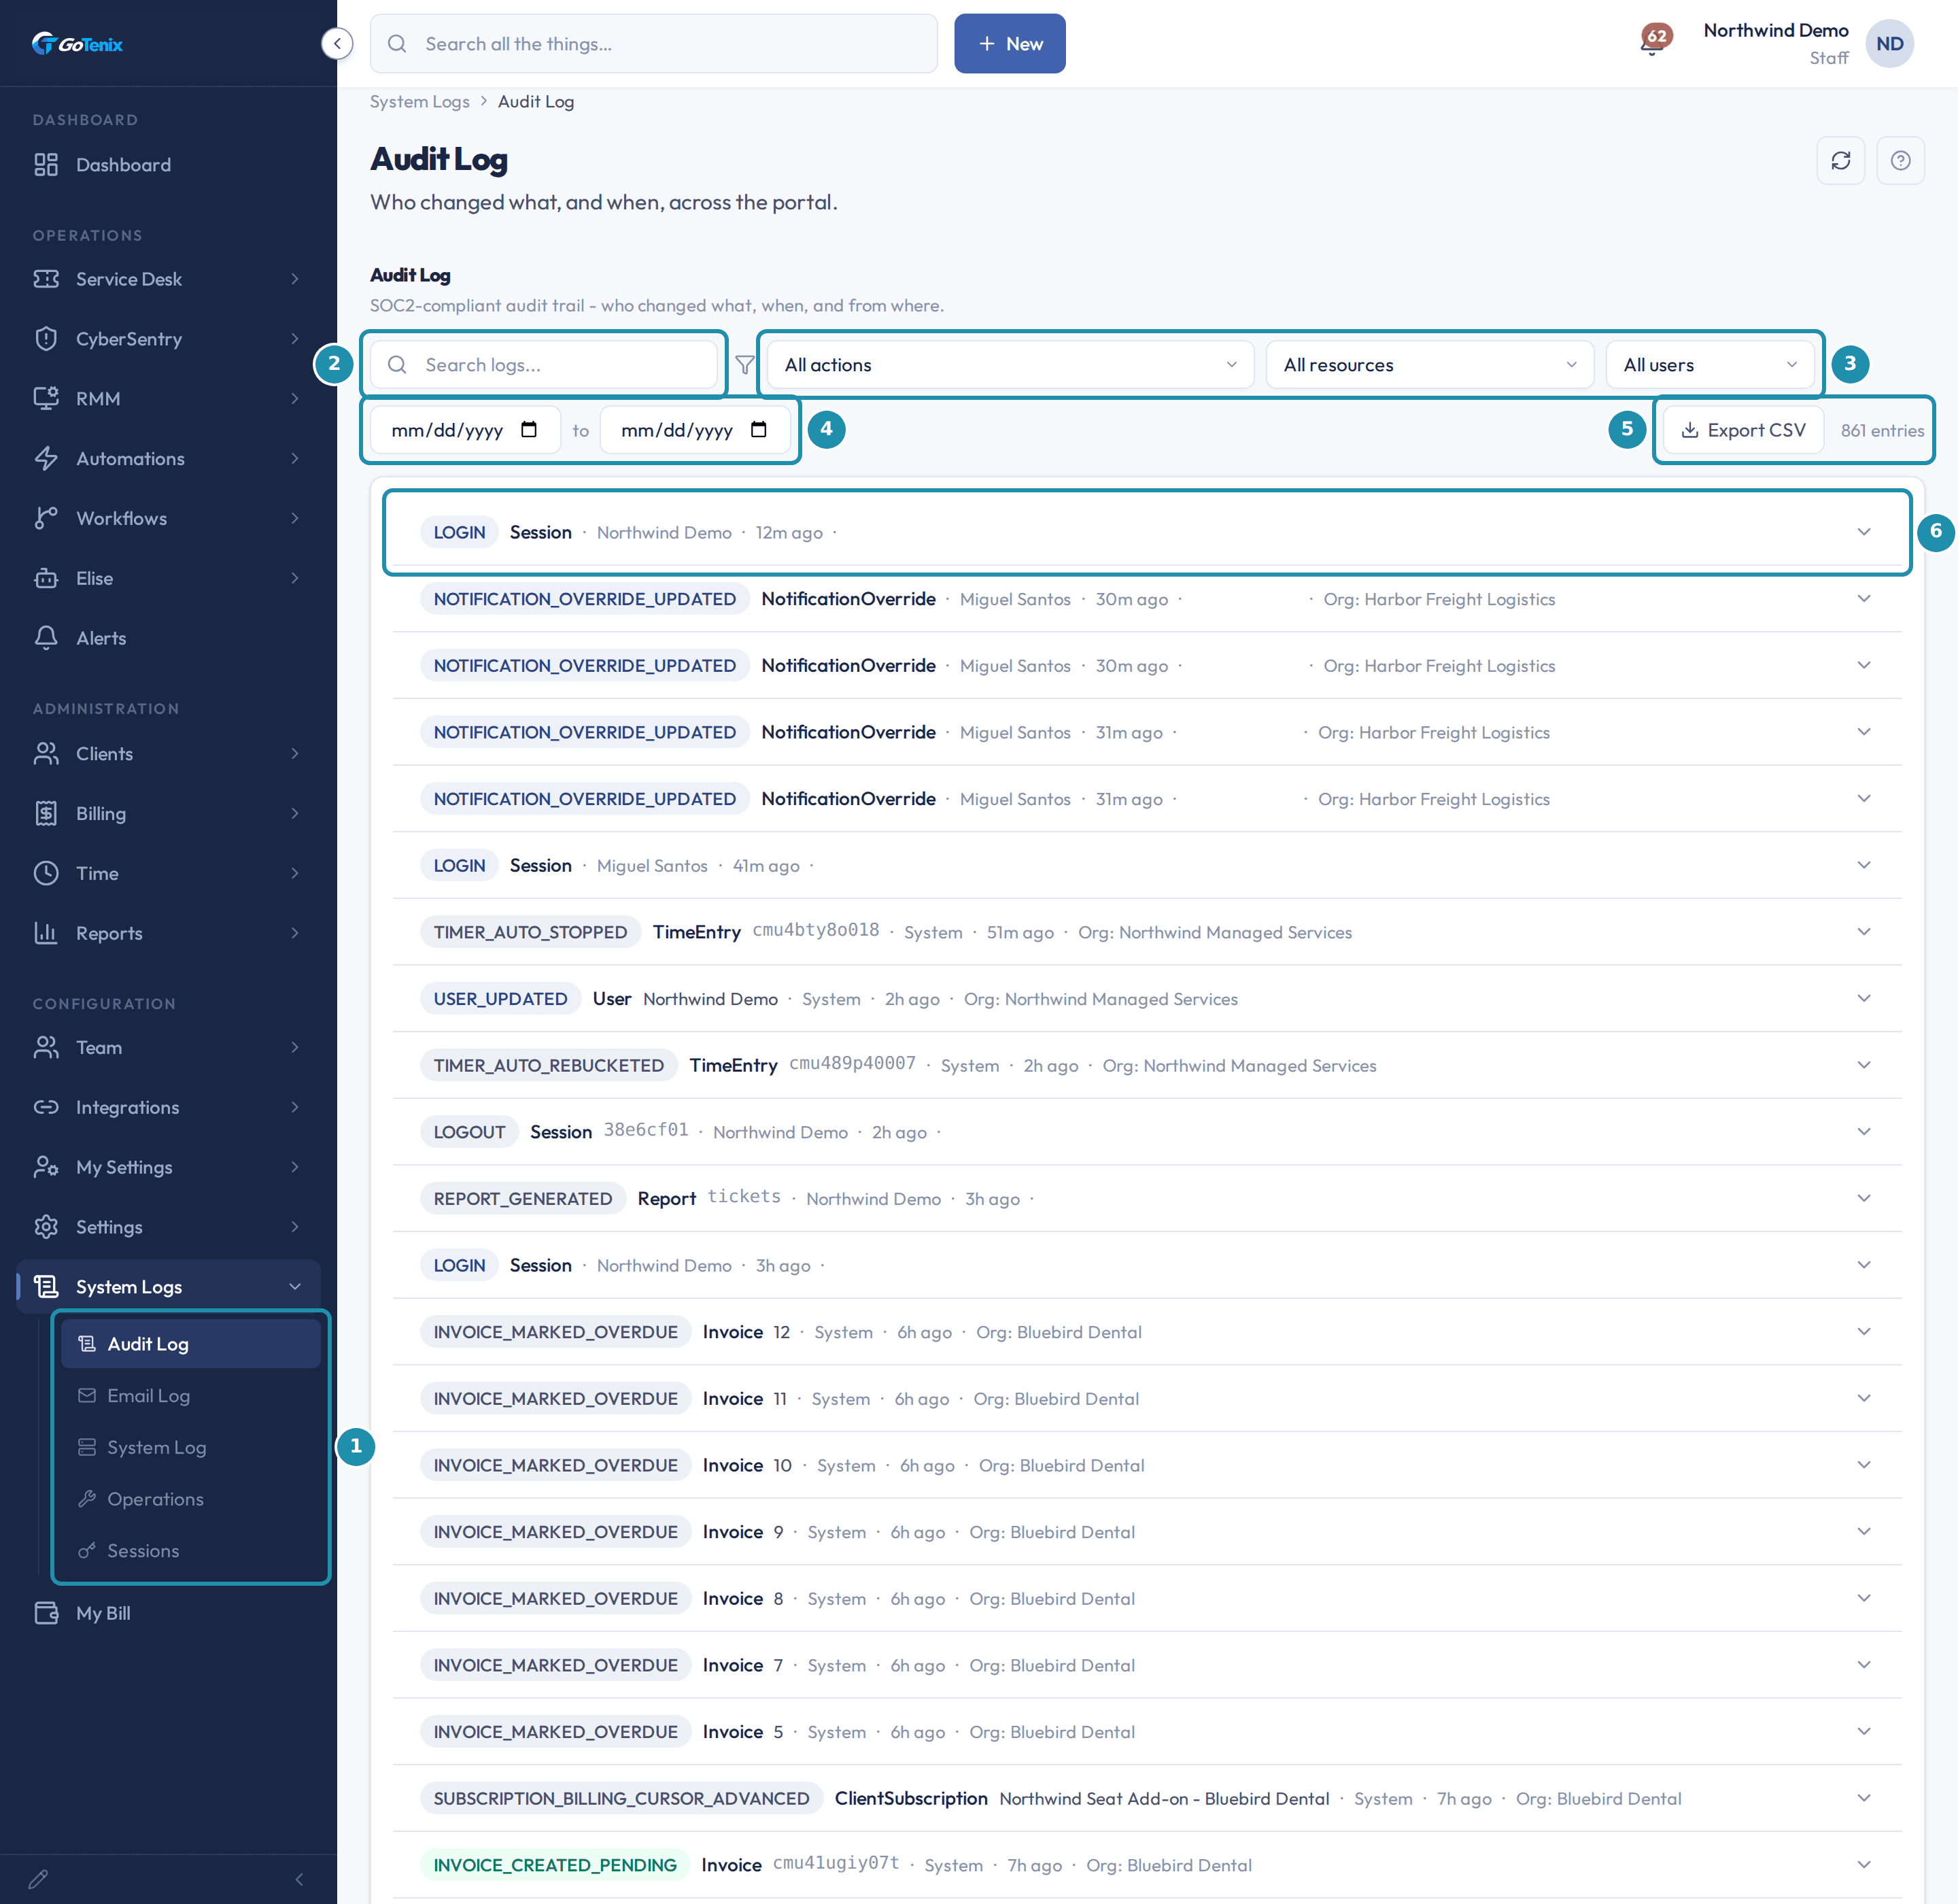The height and width of the screenshot is (1904, 1958).
Task: Expand Service Desk sidebar section
Action: tap(168, 279)
